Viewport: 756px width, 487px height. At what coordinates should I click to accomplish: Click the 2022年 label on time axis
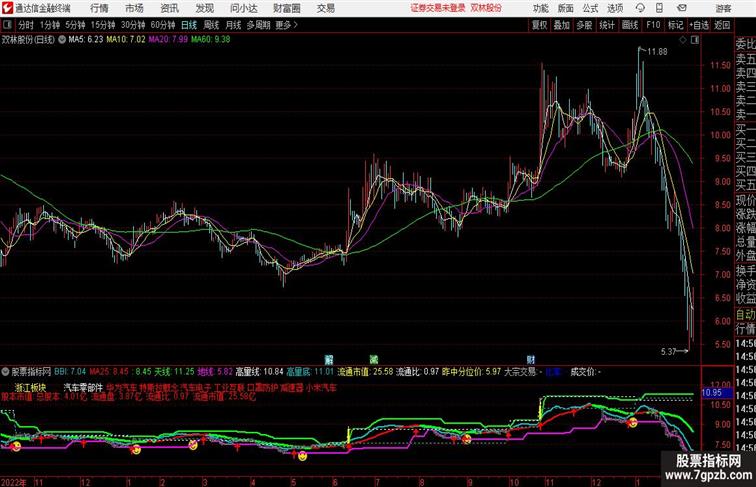(x=13, y=482)
